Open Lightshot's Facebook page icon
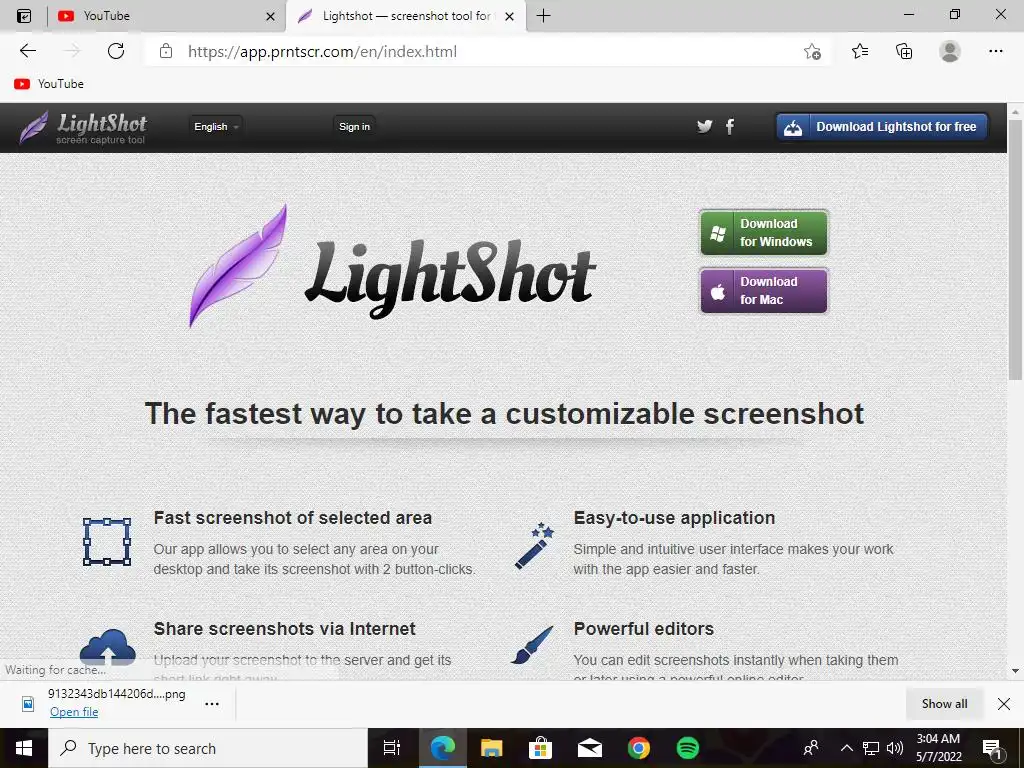 point(729,127)
